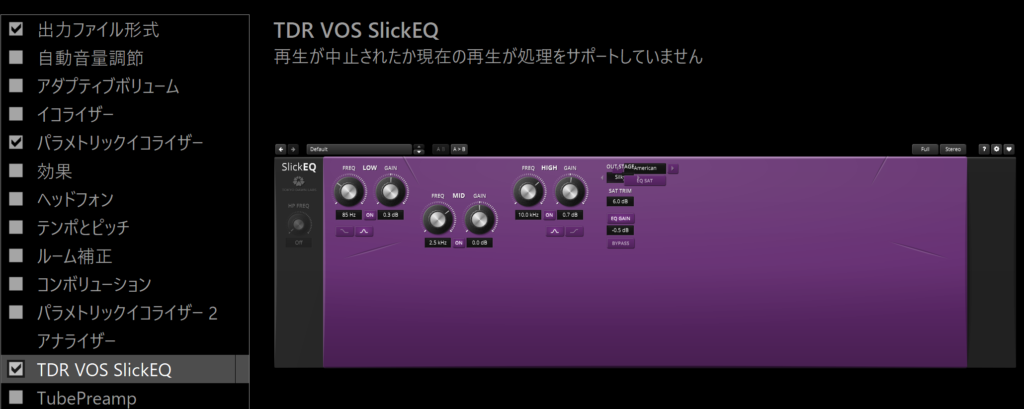Enable the イコライザー checkbox
The image size is (1024, 409).
pos(16,114)
